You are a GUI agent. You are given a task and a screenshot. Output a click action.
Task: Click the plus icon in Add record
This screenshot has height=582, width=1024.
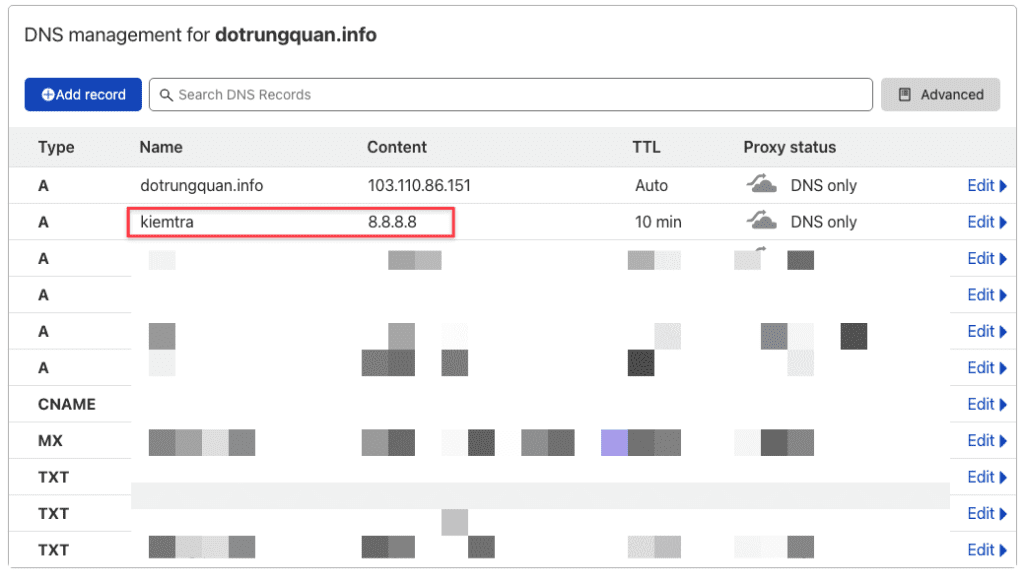[47, 95]
